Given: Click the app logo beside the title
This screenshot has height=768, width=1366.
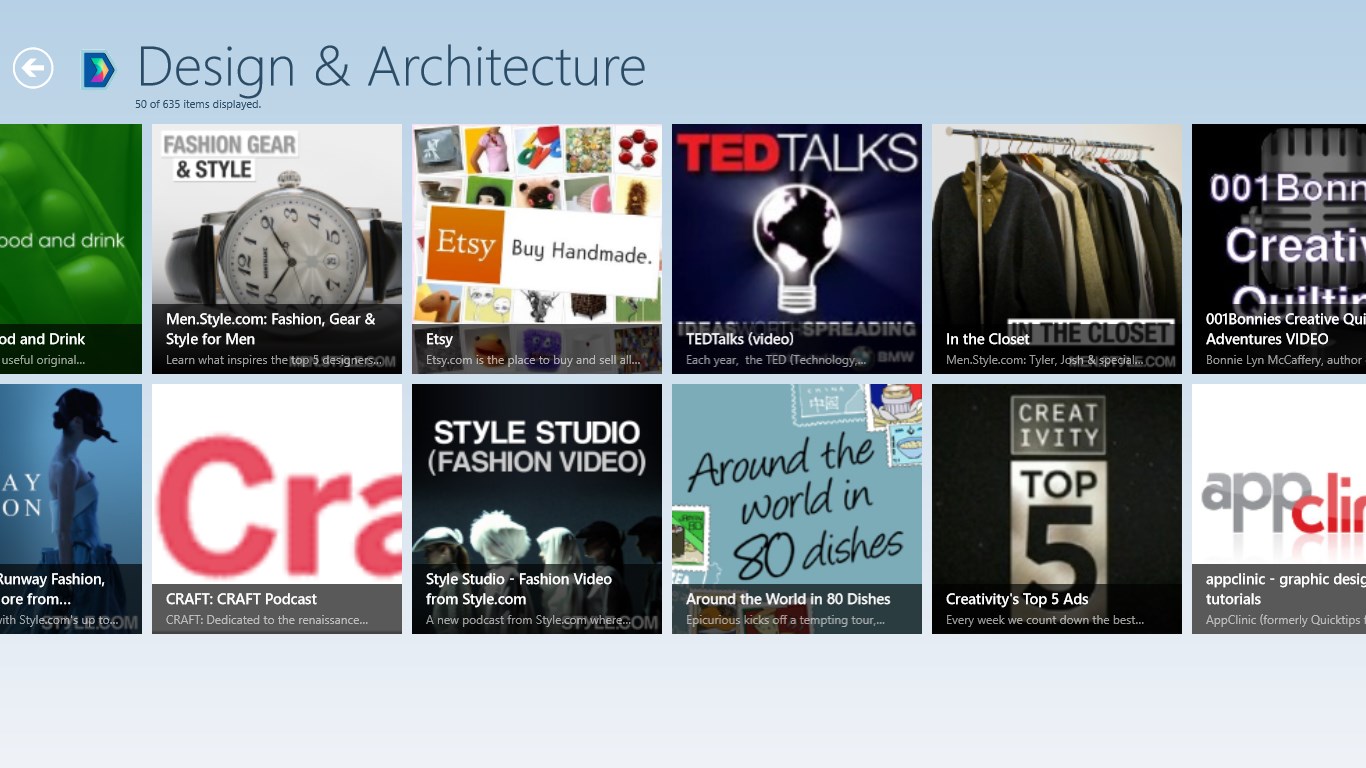Looking at the screenshot, I should coord(98,70).
